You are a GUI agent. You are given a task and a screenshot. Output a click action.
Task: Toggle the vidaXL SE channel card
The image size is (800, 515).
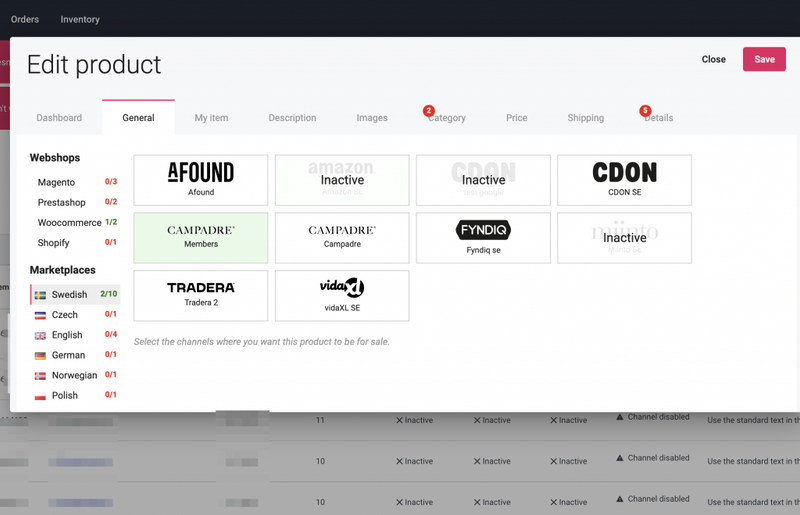[x=342, y=296]
